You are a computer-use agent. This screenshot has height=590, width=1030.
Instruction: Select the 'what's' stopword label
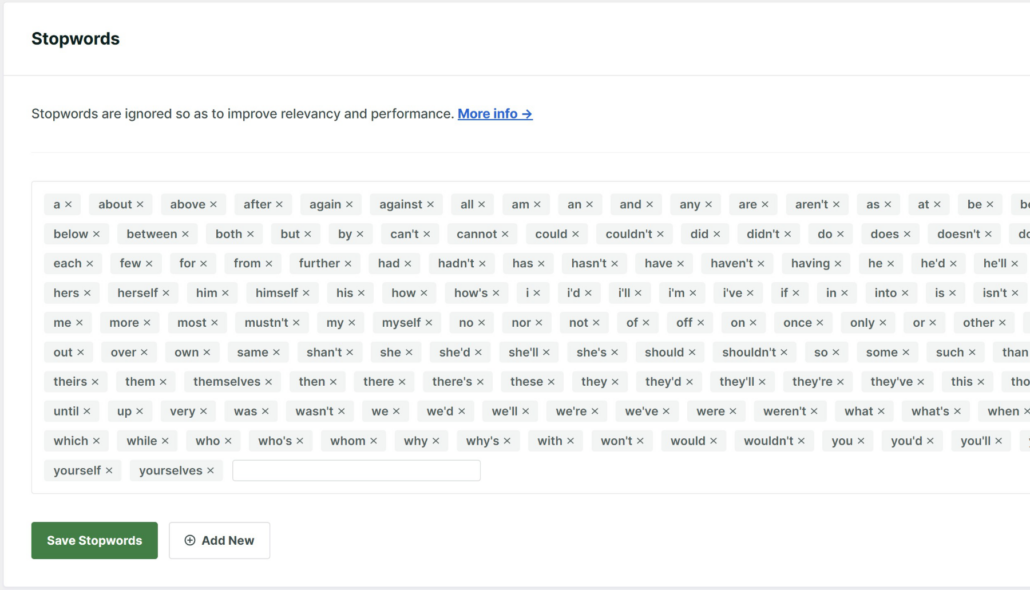[x=930, y=411]
